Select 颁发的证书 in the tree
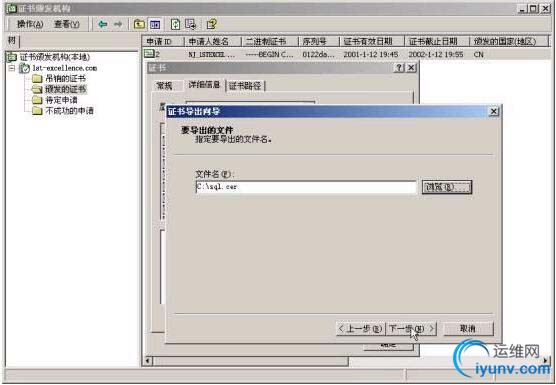 point(65,89)
